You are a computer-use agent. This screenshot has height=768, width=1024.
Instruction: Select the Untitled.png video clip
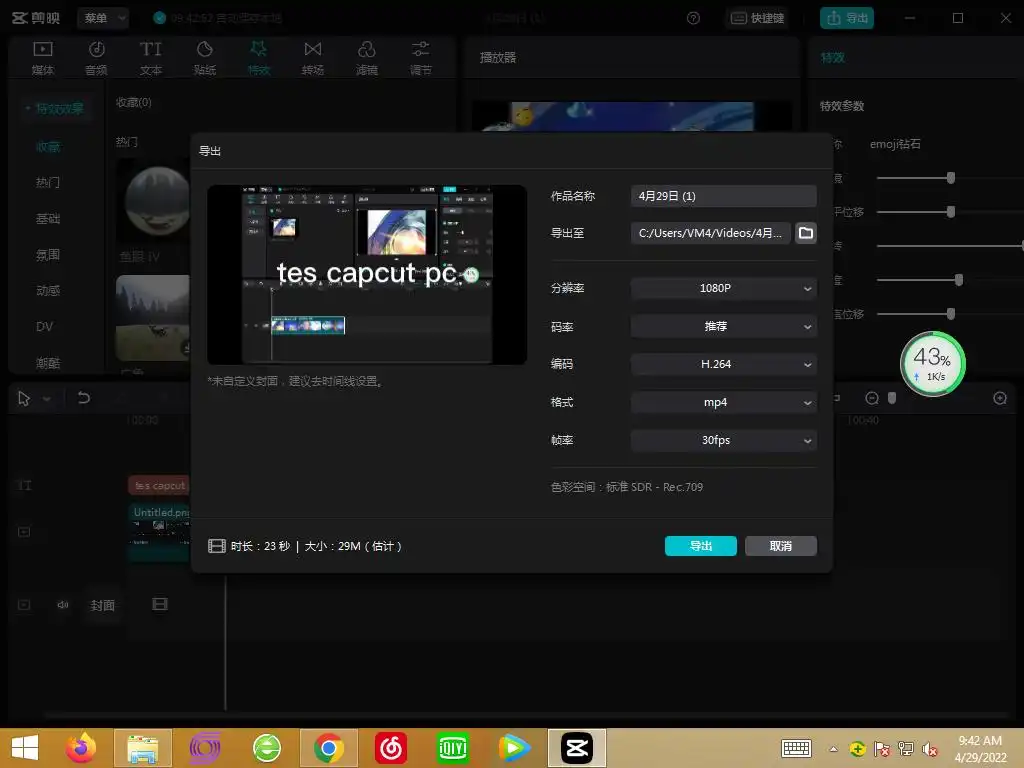pyautogui.click(x=161, y=532)
